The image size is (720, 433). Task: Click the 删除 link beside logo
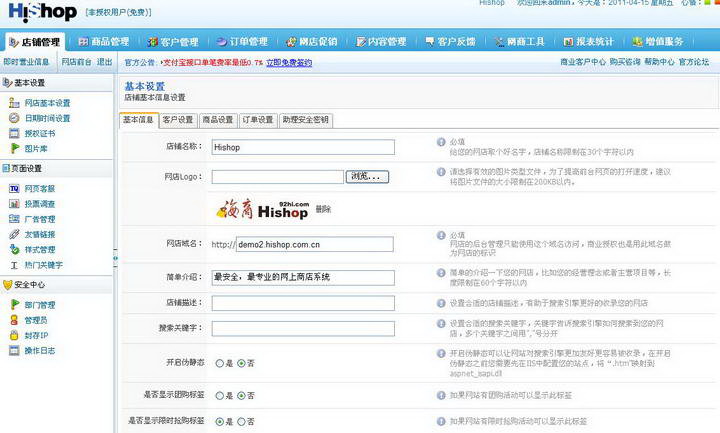coord(323,209)
